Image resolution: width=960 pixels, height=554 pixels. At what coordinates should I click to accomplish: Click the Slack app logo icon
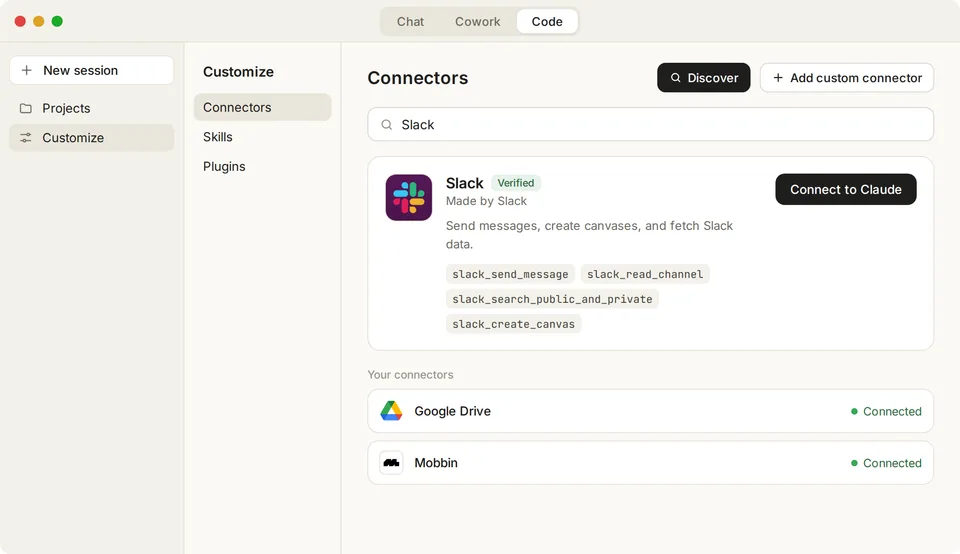[408, 197]
